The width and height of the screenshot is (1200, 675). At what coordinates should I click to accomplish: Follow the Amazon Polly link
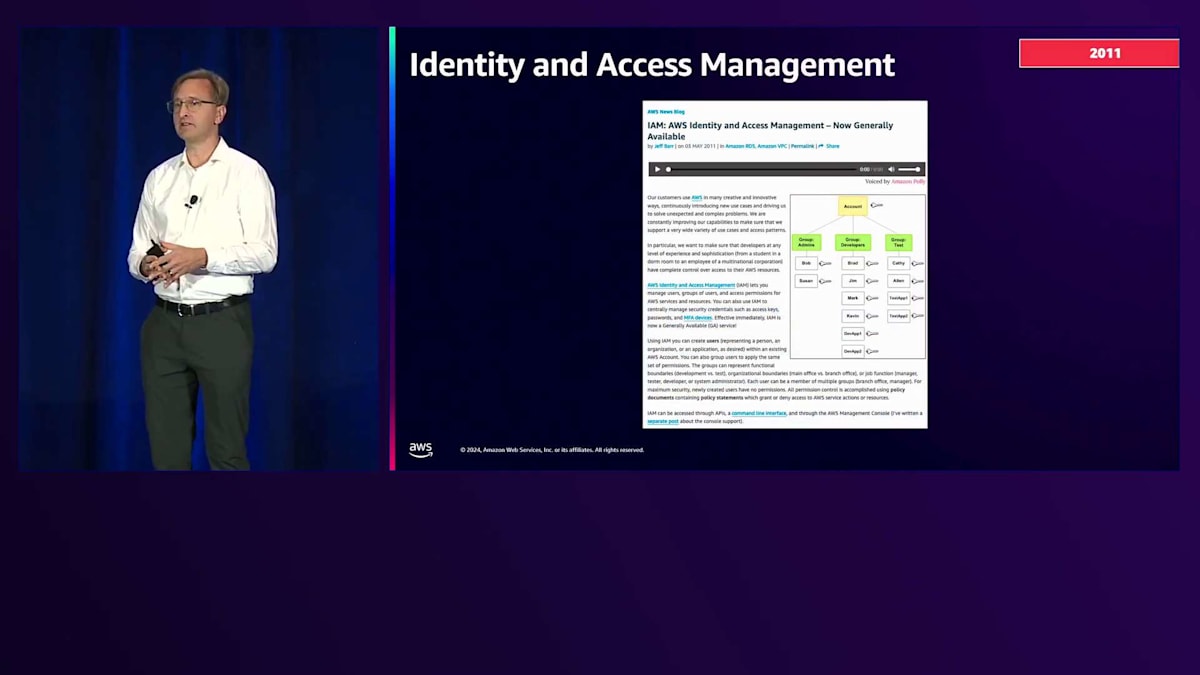(908, 182)
